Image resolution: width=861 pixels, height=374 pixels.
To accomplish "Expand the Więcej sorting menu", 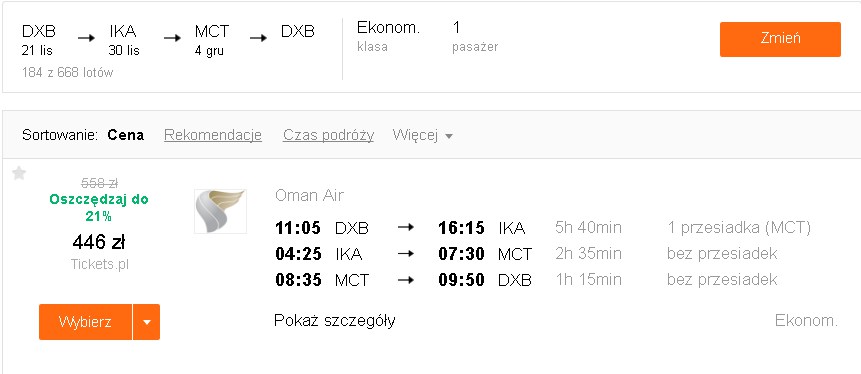I will click(422, 135).
